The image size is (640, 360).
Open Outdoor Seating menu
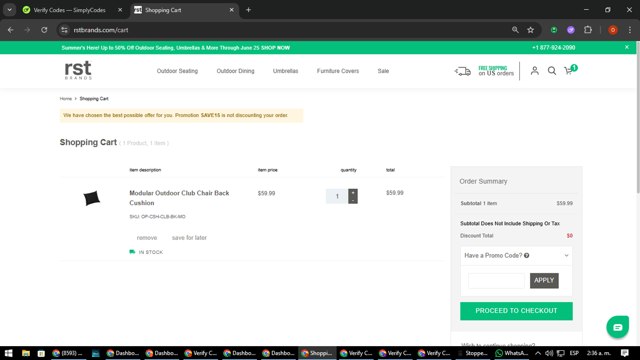[x=177, y=71]
